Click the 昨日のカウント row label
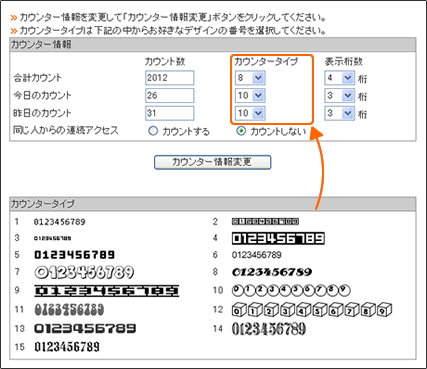427x369 pixels. click(x=42, y=113)
